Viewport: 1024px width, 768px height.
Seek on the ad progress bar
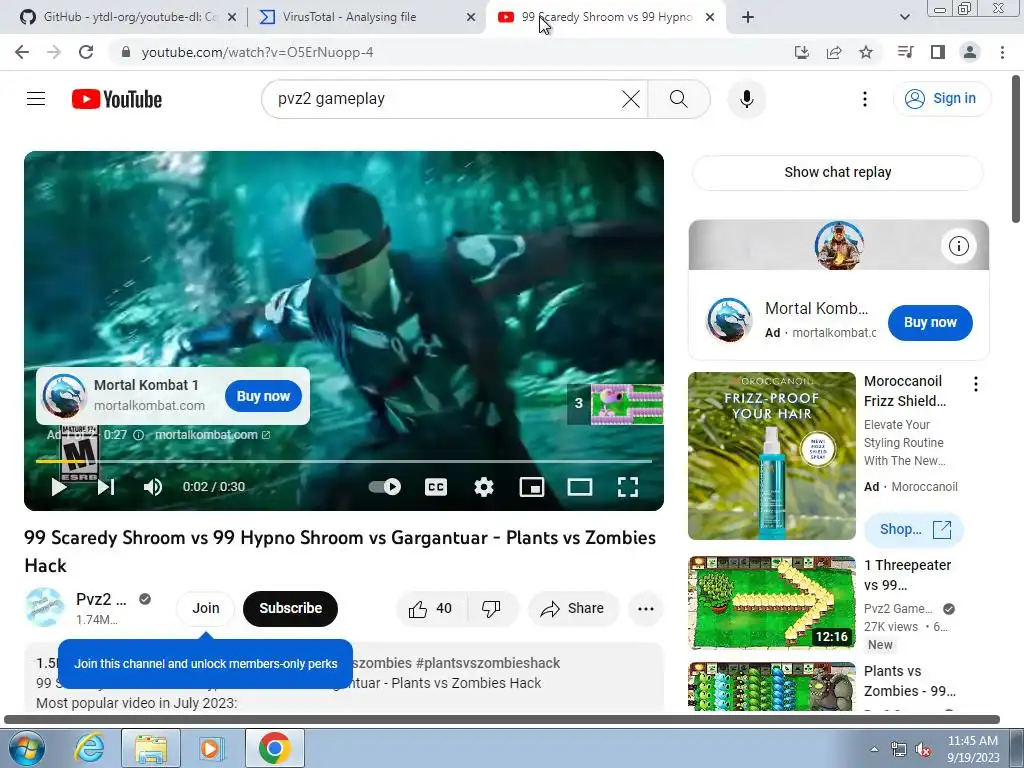[x=344, y=461]
